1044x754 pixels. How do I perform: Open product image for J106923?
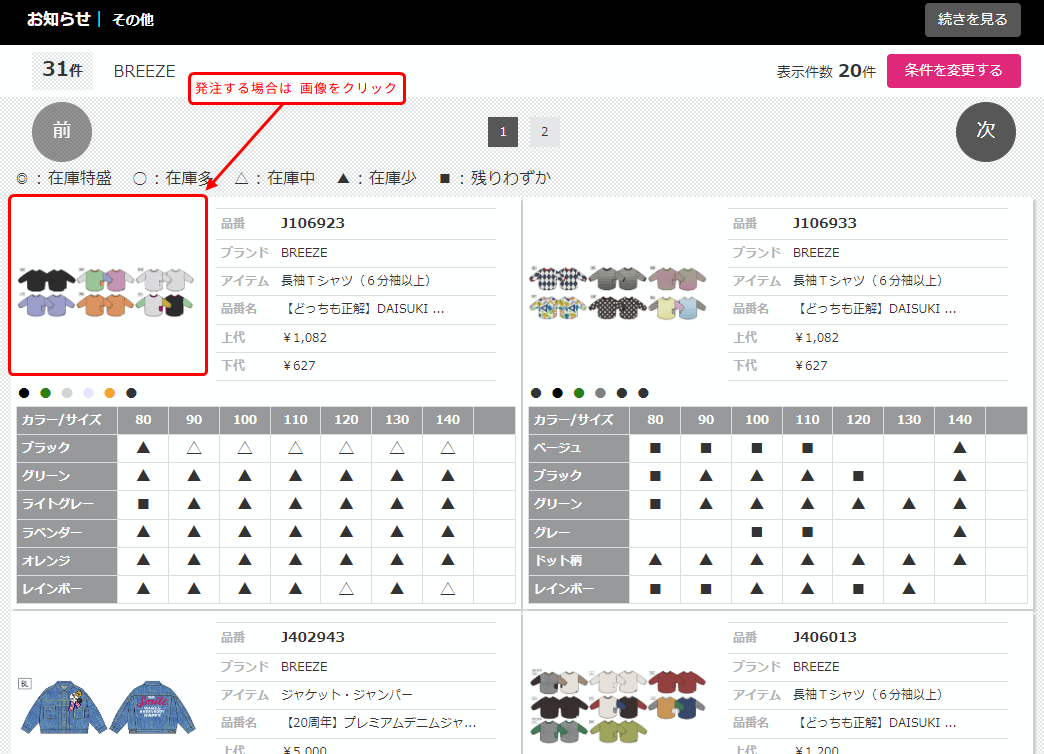[108, 286]
